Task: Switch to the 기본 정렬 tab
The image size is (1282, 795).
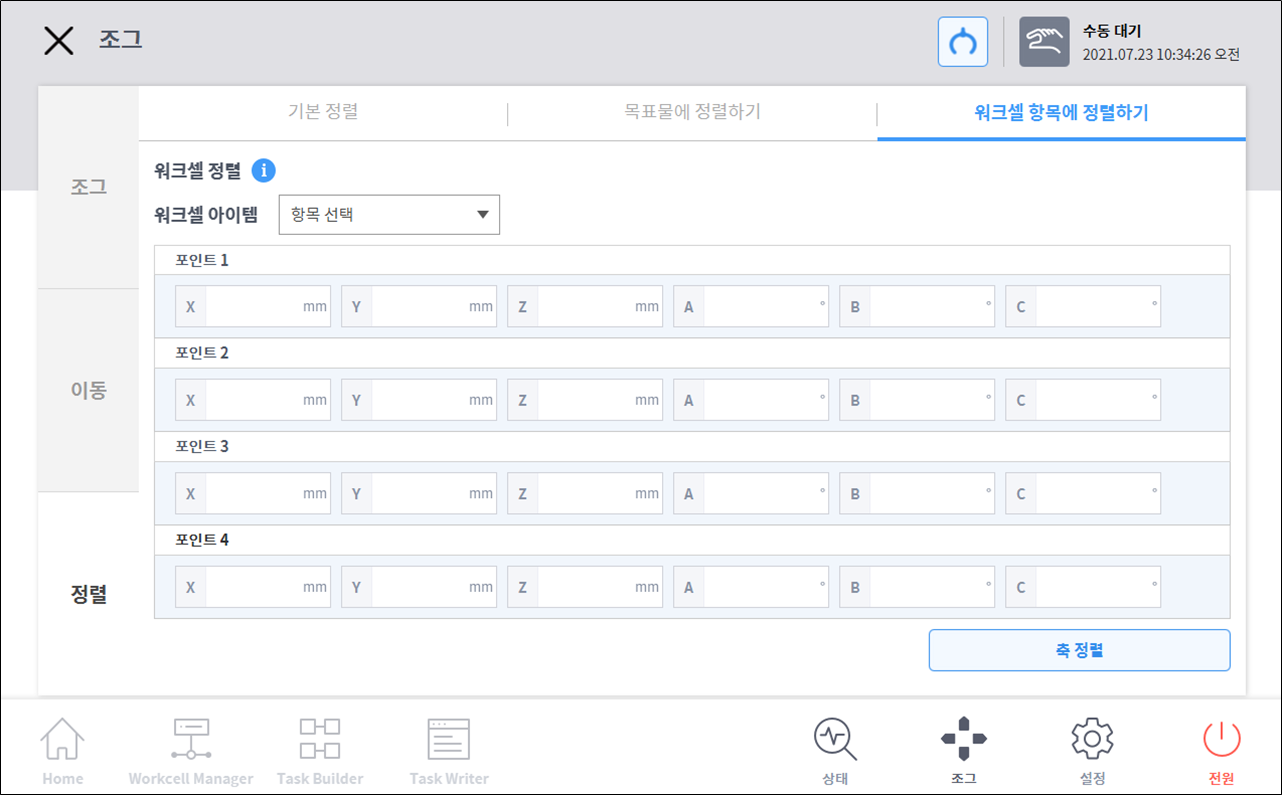Action: tap(323, 112)
